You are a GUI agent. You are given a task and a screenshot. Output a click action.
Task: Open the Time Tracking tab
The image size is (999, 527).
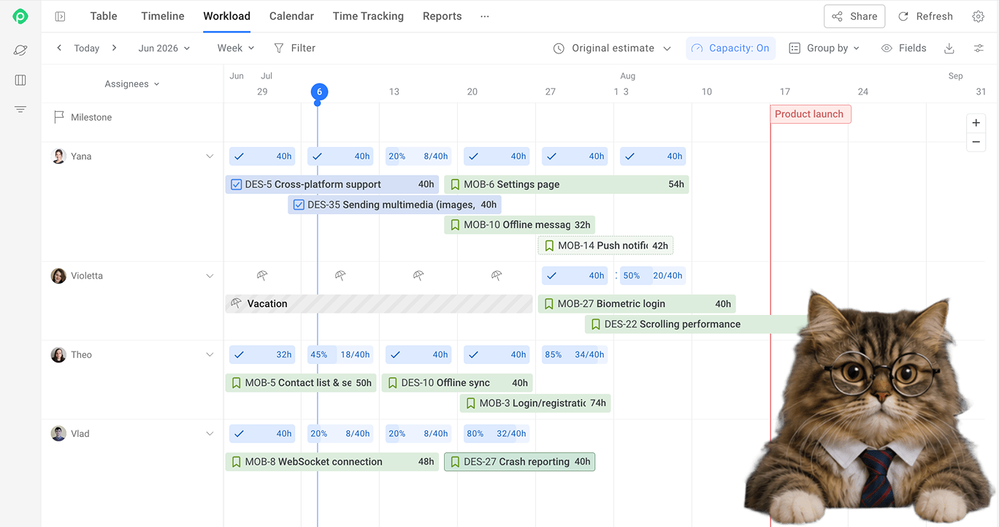tap(368, 17)
